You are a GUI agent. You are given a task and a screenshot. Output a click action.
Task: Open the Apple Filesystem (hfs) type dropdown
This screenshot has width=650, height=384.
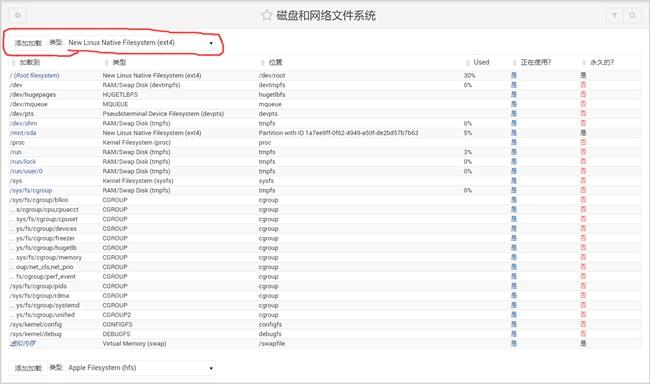[x=141, y=368]
